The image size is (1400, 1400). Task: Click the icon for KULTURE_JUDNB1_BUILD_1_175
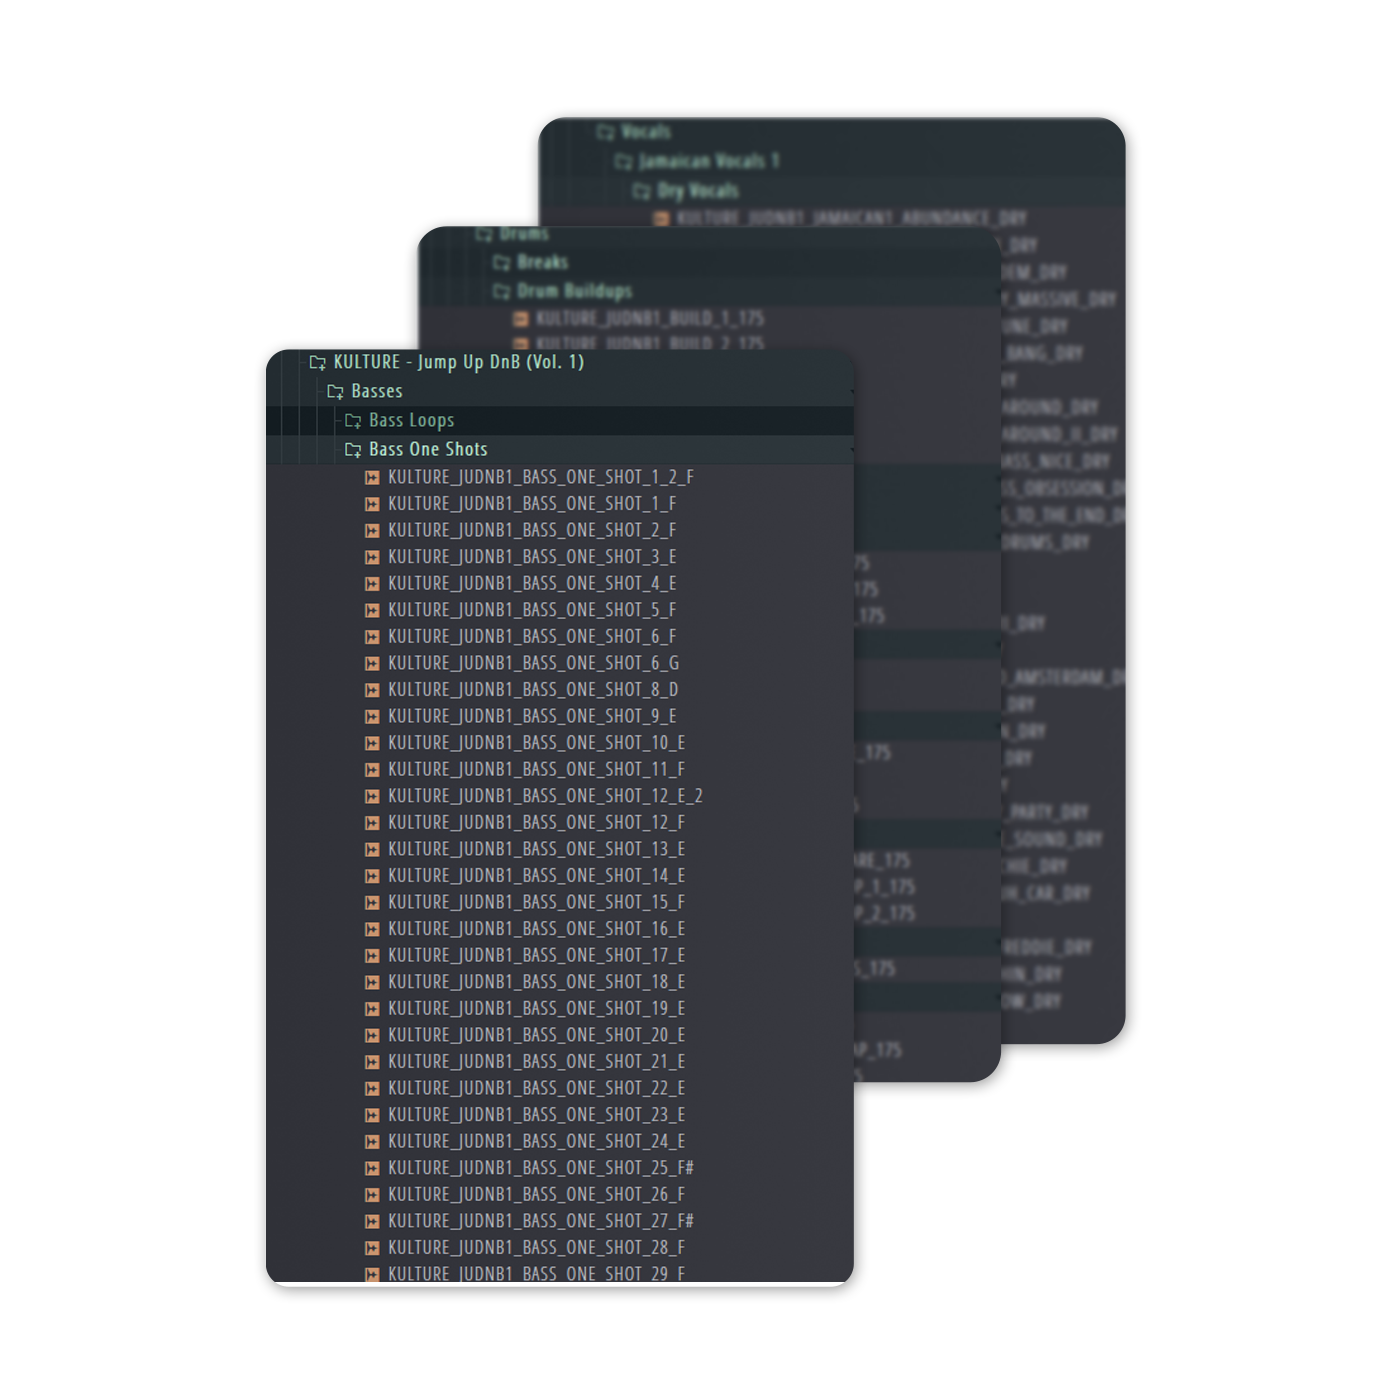[521, 319]
